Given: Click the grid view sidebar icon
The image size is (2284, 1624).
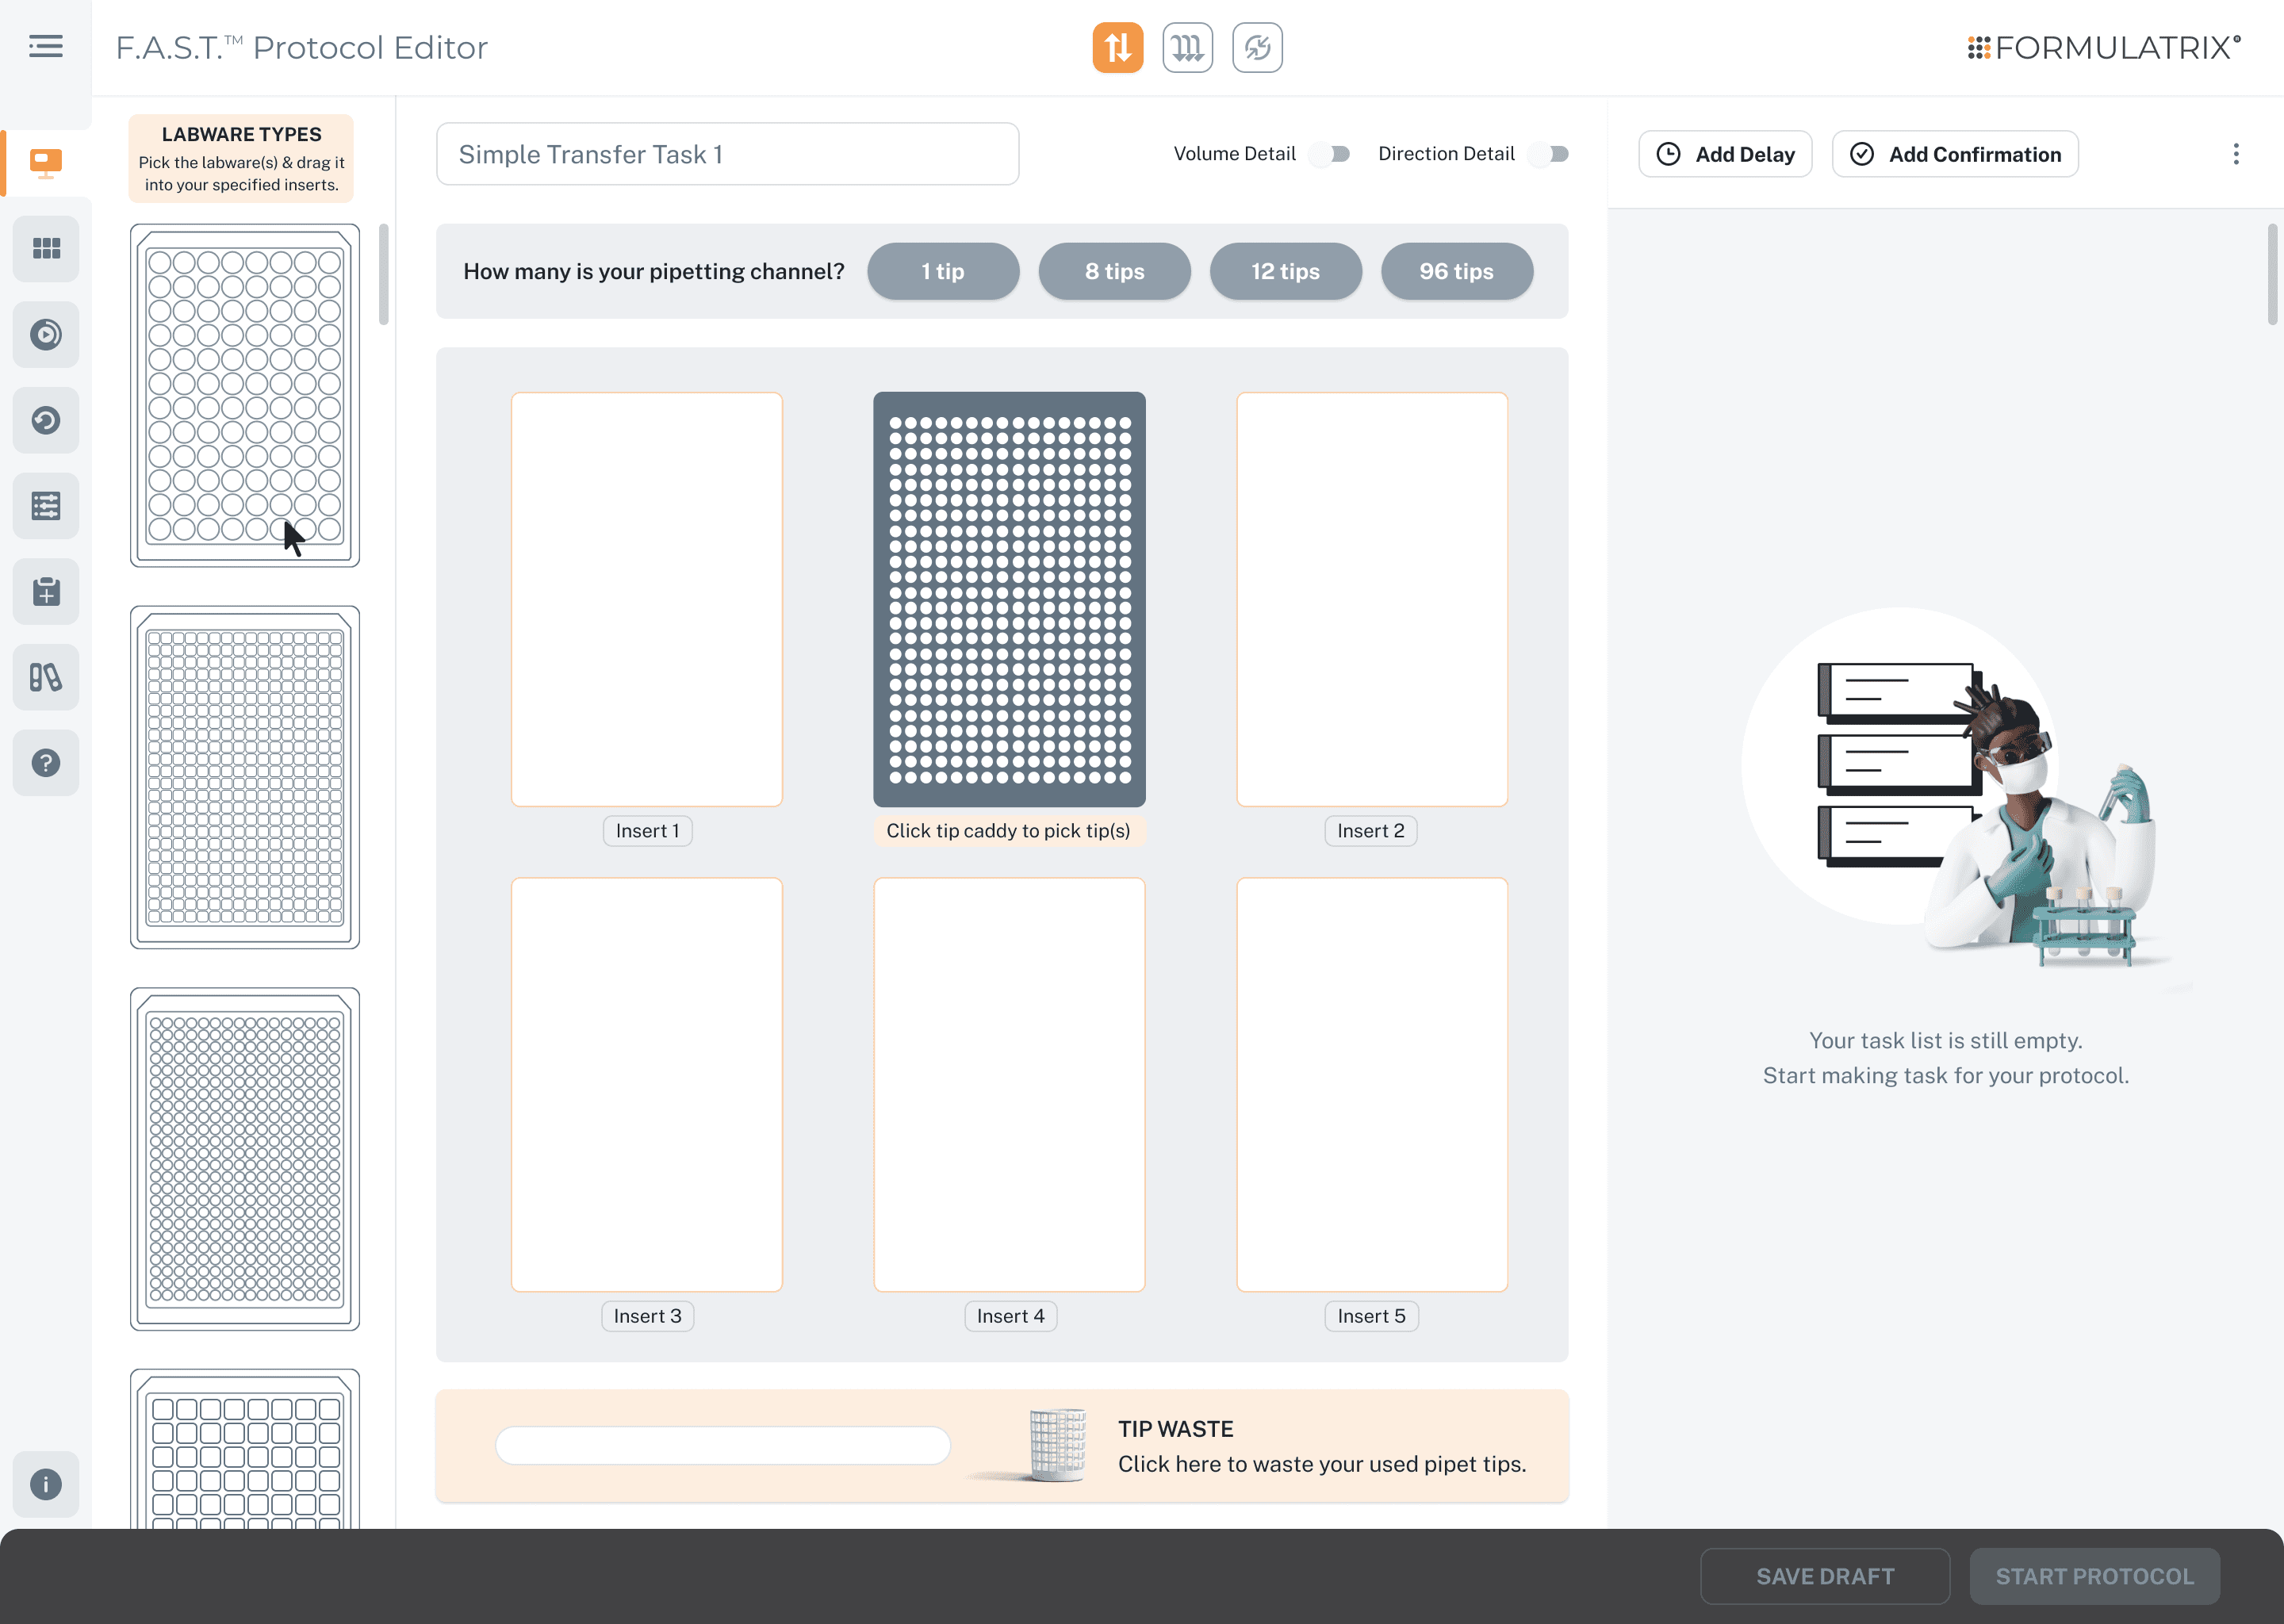Looking at the screenshot, I should 46,248.
